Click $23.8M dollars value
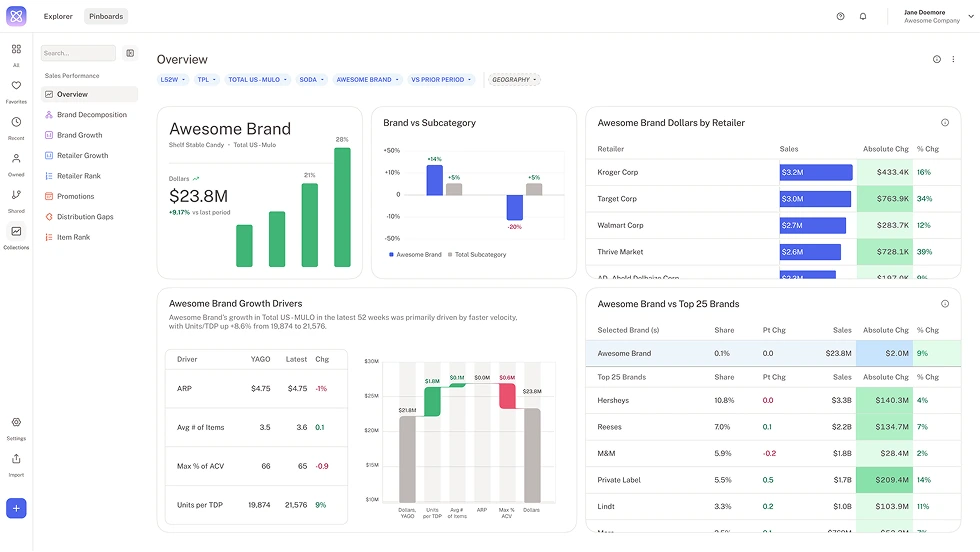Screen dimensions: 980x552 click(x=199, y=196)
